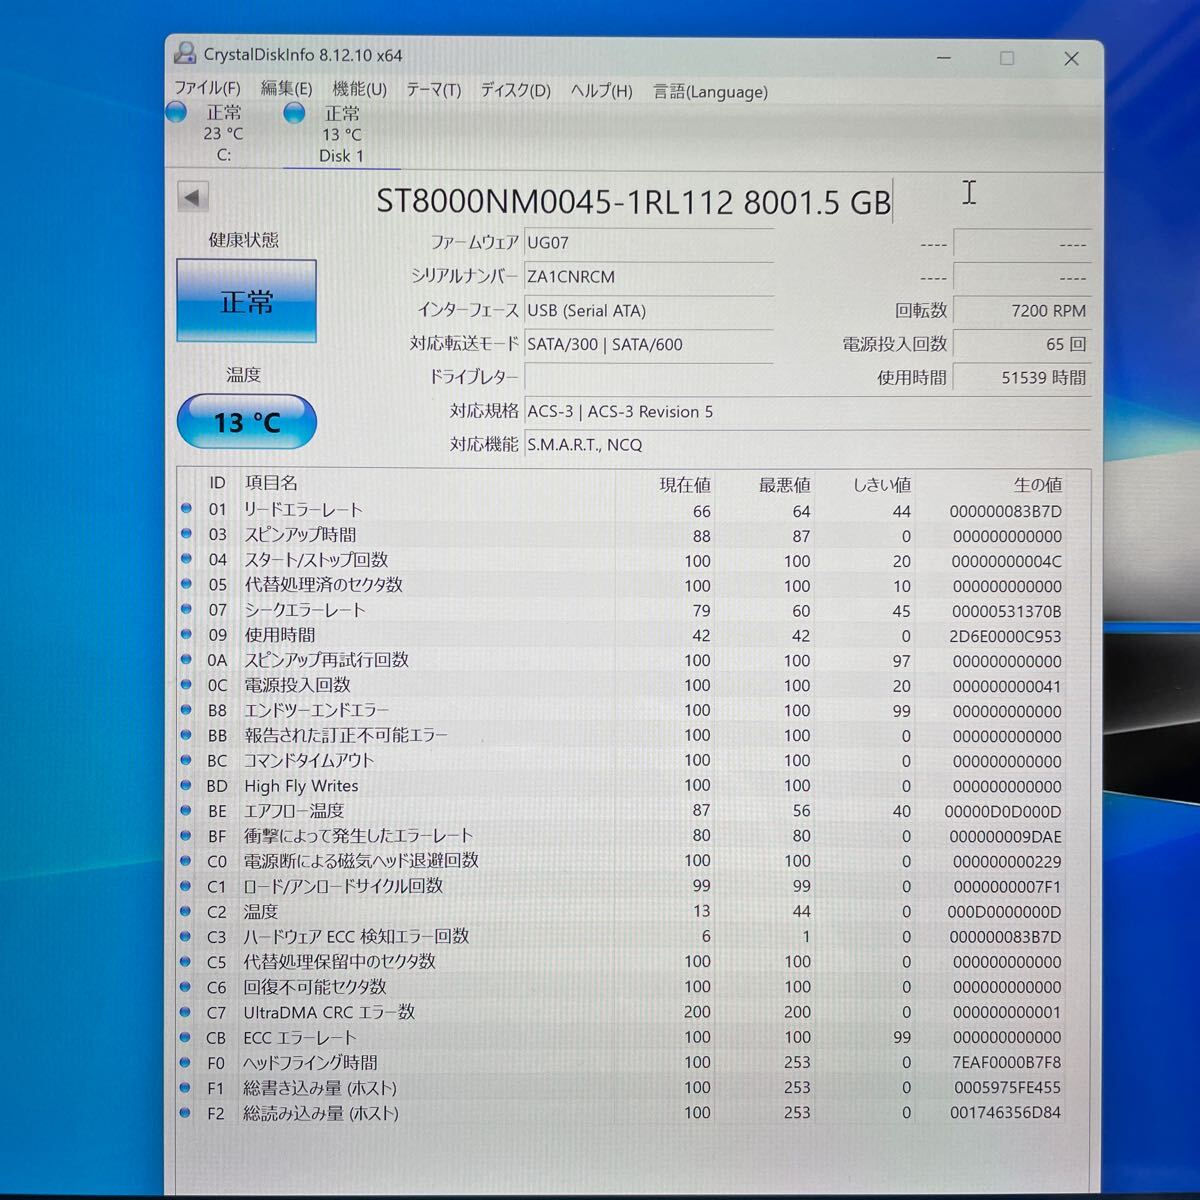Open the テーマ(T) menu

click(x=433, y=90)
